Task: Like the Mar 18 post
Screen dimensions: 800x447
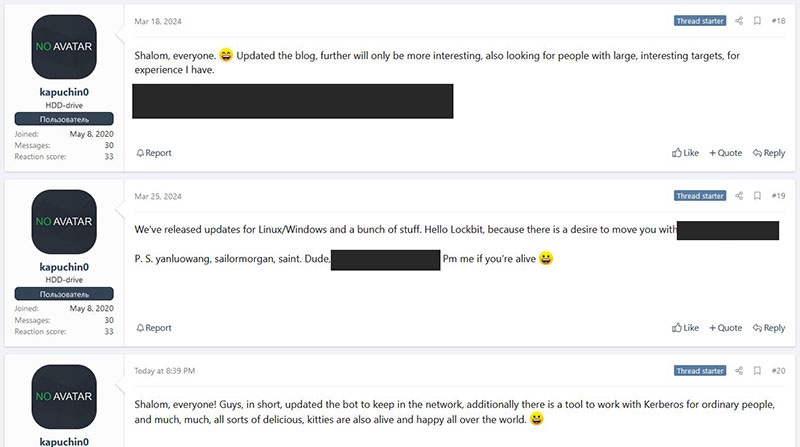Action: click(x=686, y=153)
